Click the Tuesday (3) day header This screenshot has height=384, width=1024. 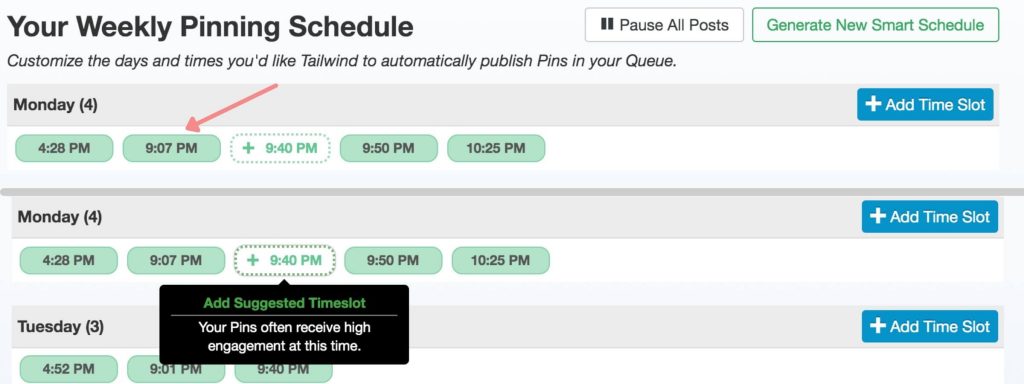61,326
